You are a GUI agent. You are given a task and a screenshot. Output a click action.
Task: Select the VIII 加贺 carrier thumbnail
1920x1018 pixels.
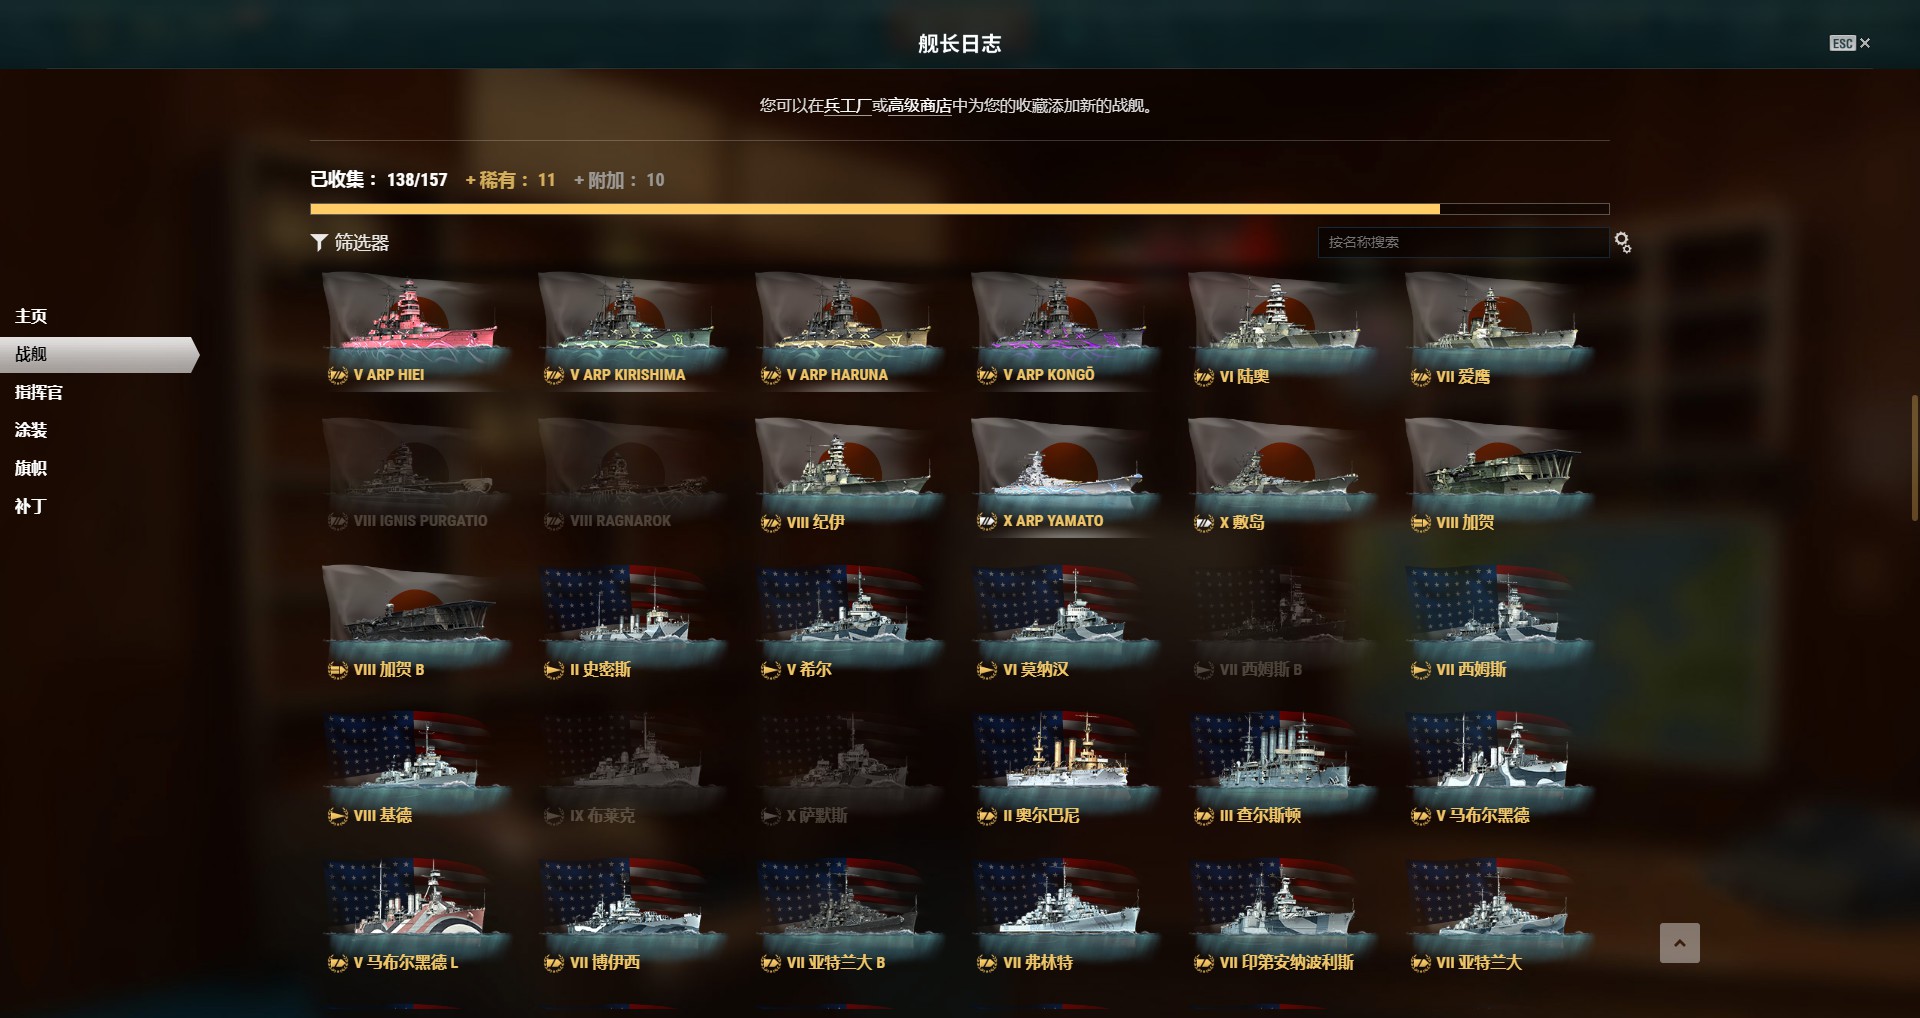click(1499, 475)
